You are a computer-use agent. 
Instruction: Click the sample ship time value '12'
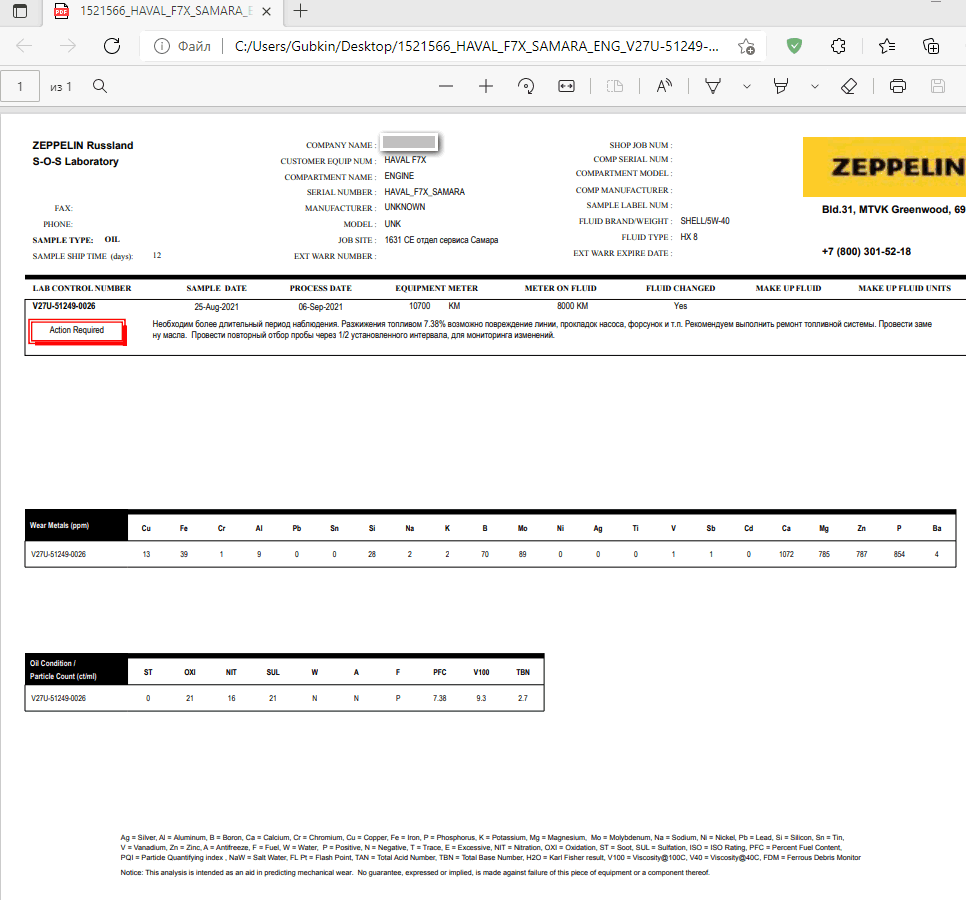click(x=157, y=256)
